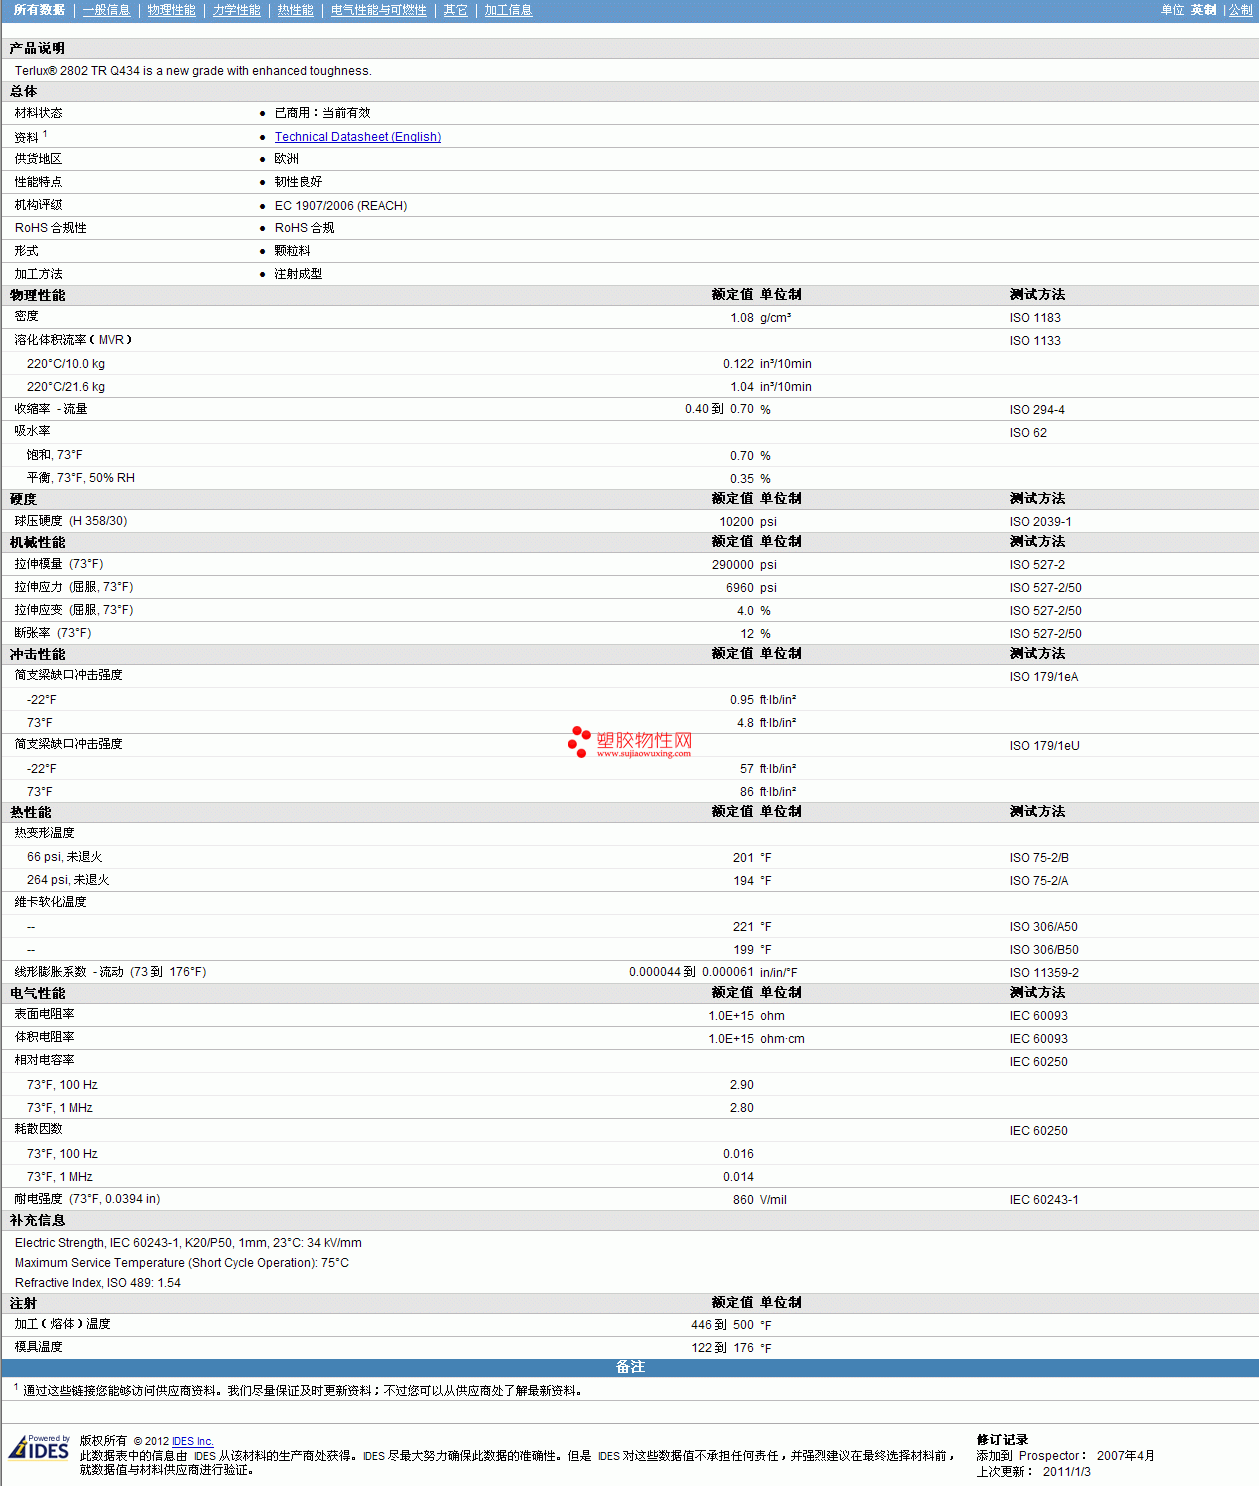Select the 欧洲 availability value
The height and width of the screenshot is (1486, 1259).
pyautogui.click(x=287, y=159)
